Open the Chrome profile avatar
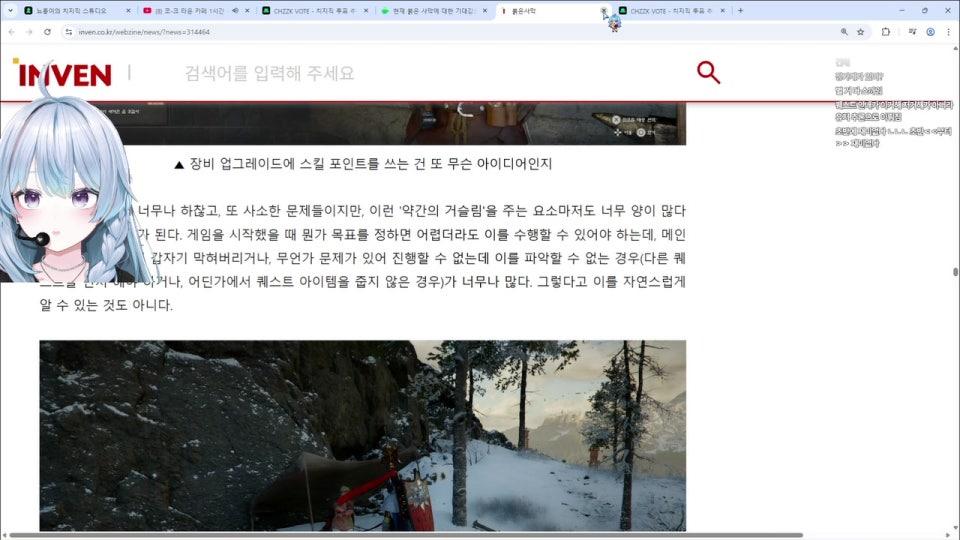960x540 pixels. 930,32
